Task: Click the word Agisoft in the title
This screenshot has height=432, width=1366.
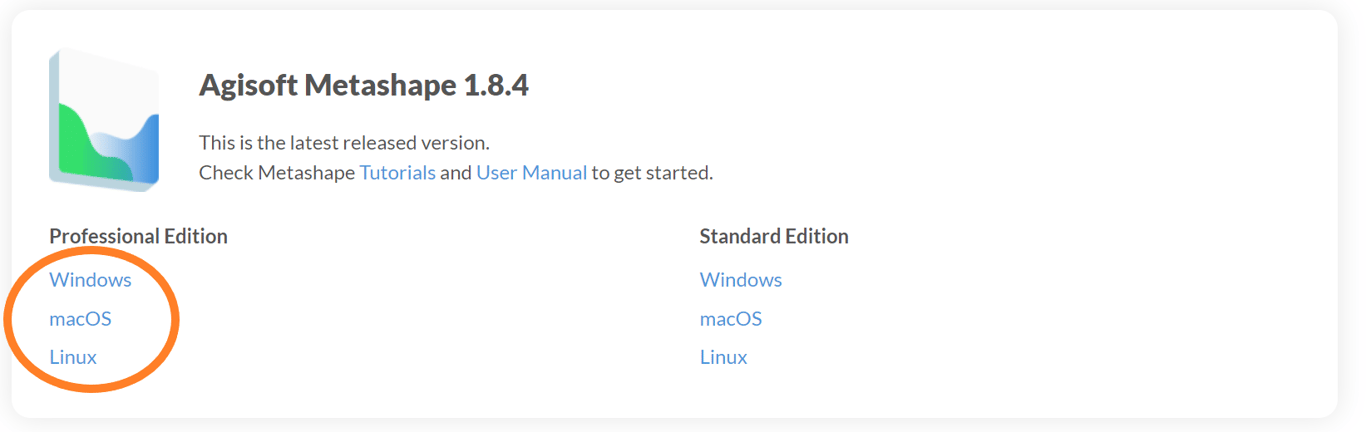Action: click(247, 86)
